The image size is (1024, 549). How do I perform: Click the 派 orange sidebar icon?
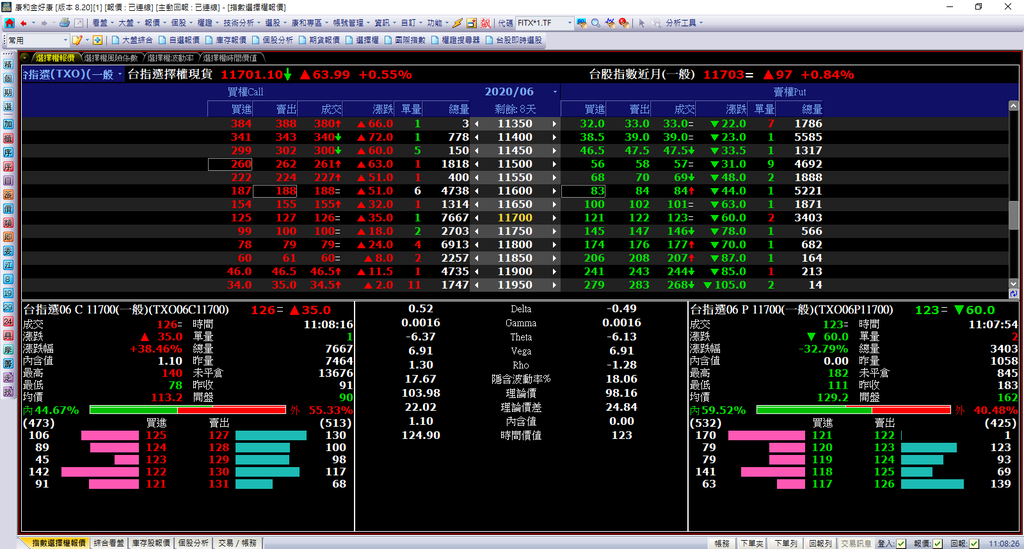pos(8,195)
